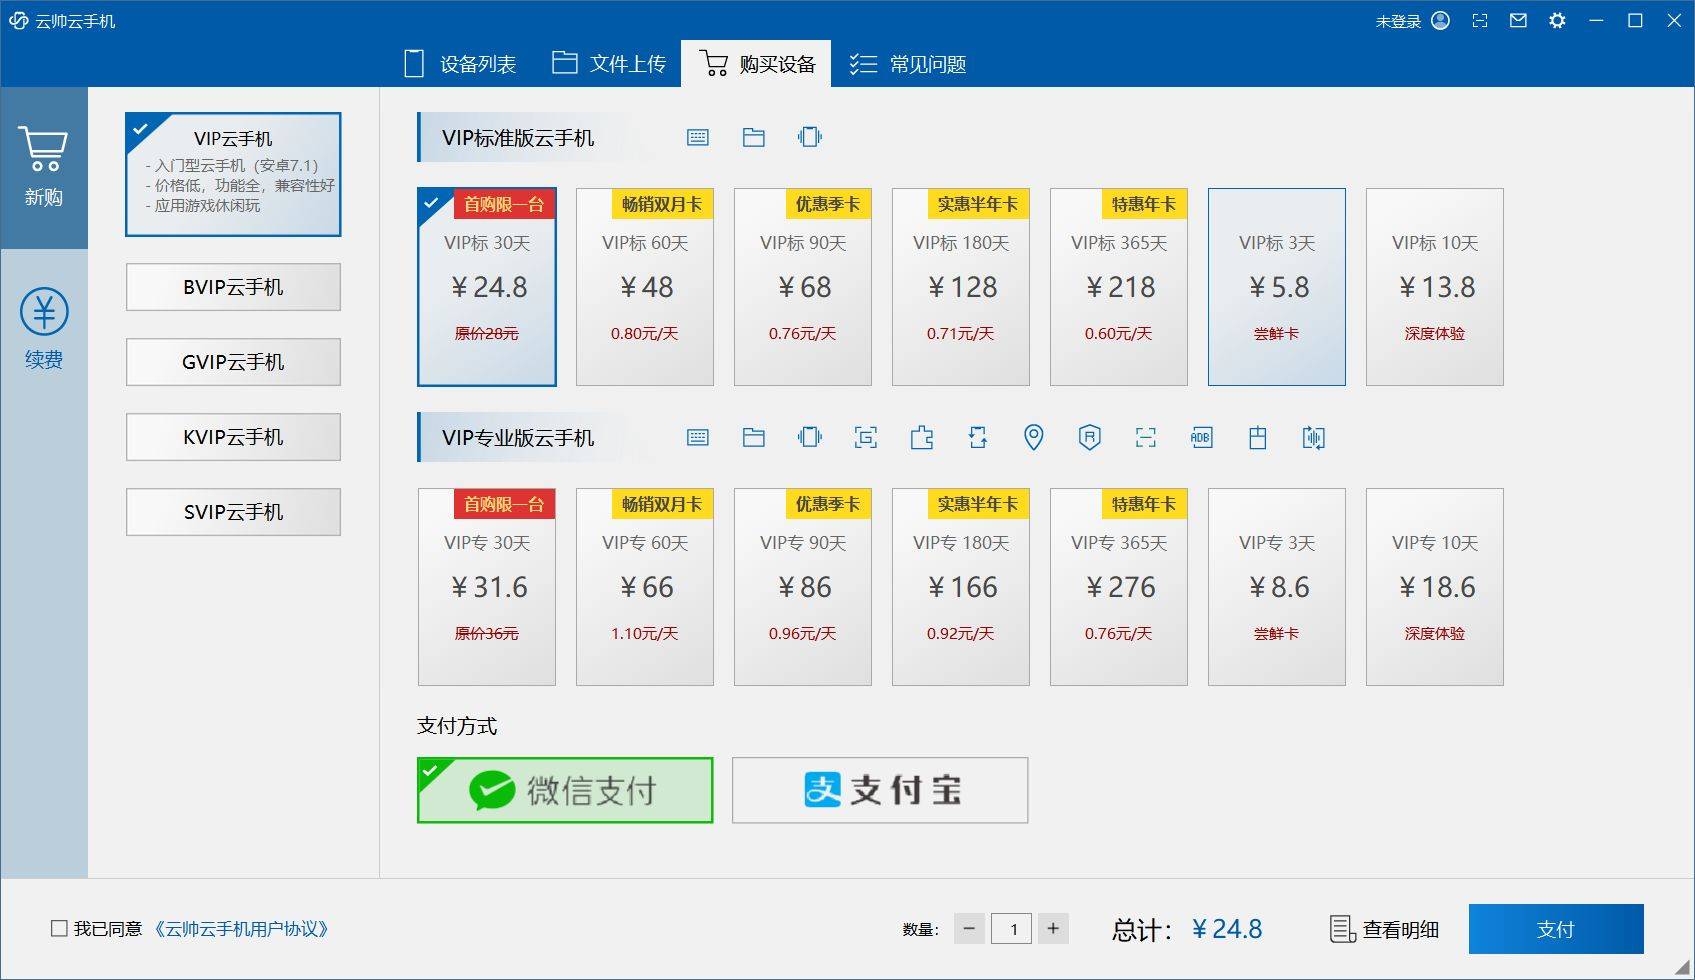Image resolution: width=1695 pixels, height=980 pixels.
Task: Select VIP专 180天 ¥166 plan card
Action: [x=961, y=587]
